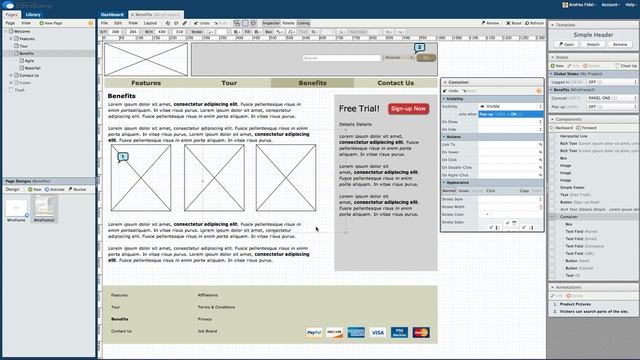Select the Inspector toggle button
Screen dimensions: 640x360
coord(271,23)
